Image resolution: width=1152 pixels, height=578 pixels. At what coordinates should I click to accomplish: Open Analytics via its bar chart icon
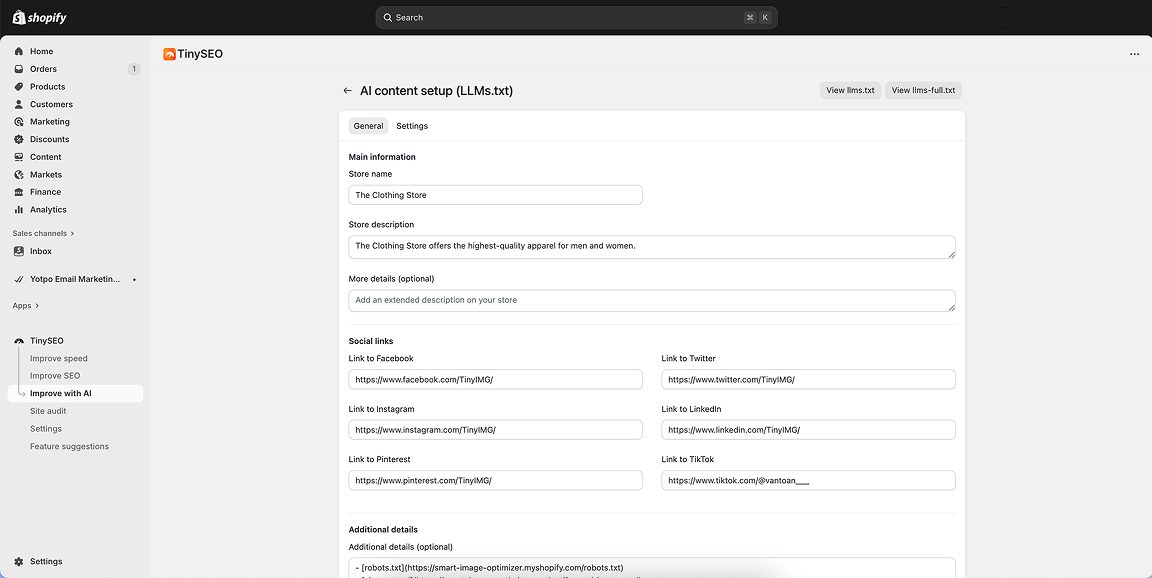pyautogui.click(x=19, y=209)
